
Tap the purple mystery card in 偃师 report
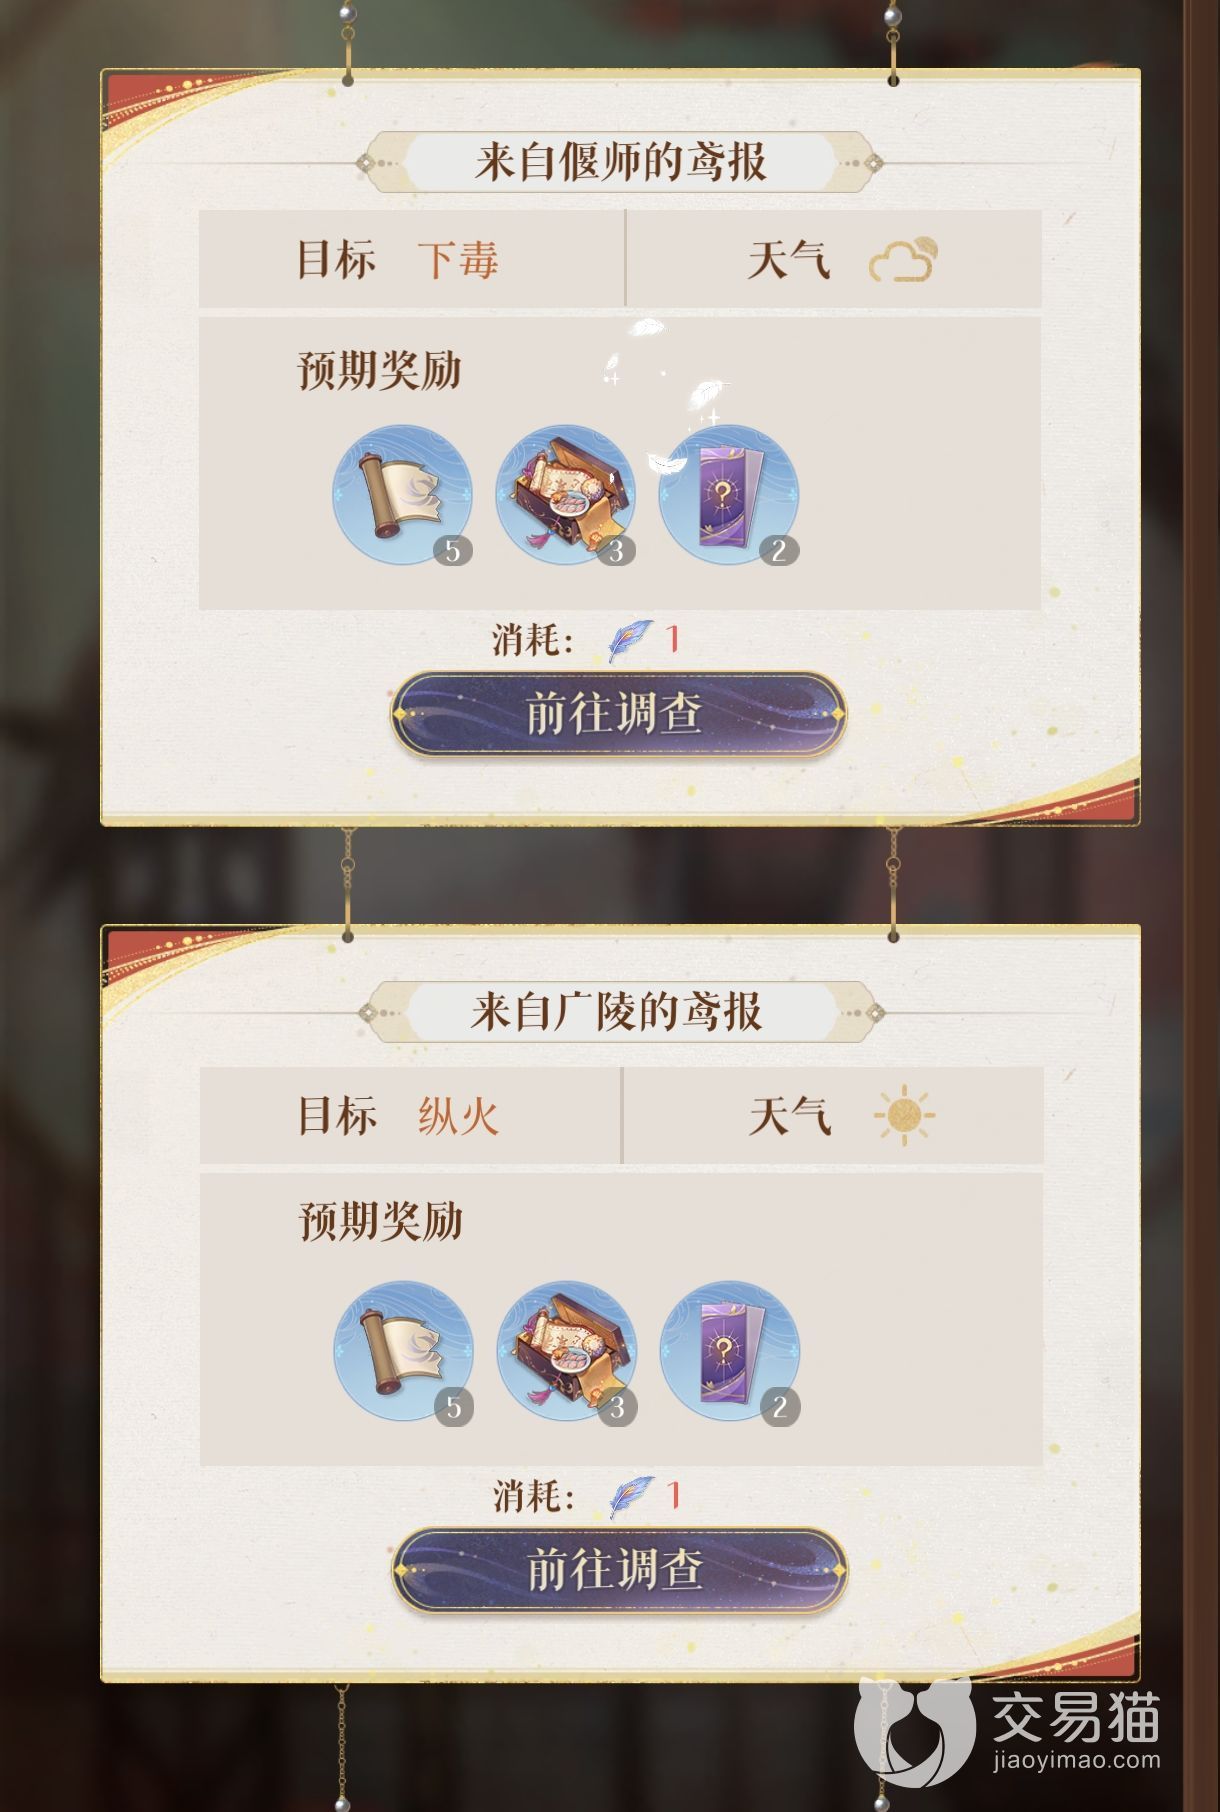tap(729, 496)
